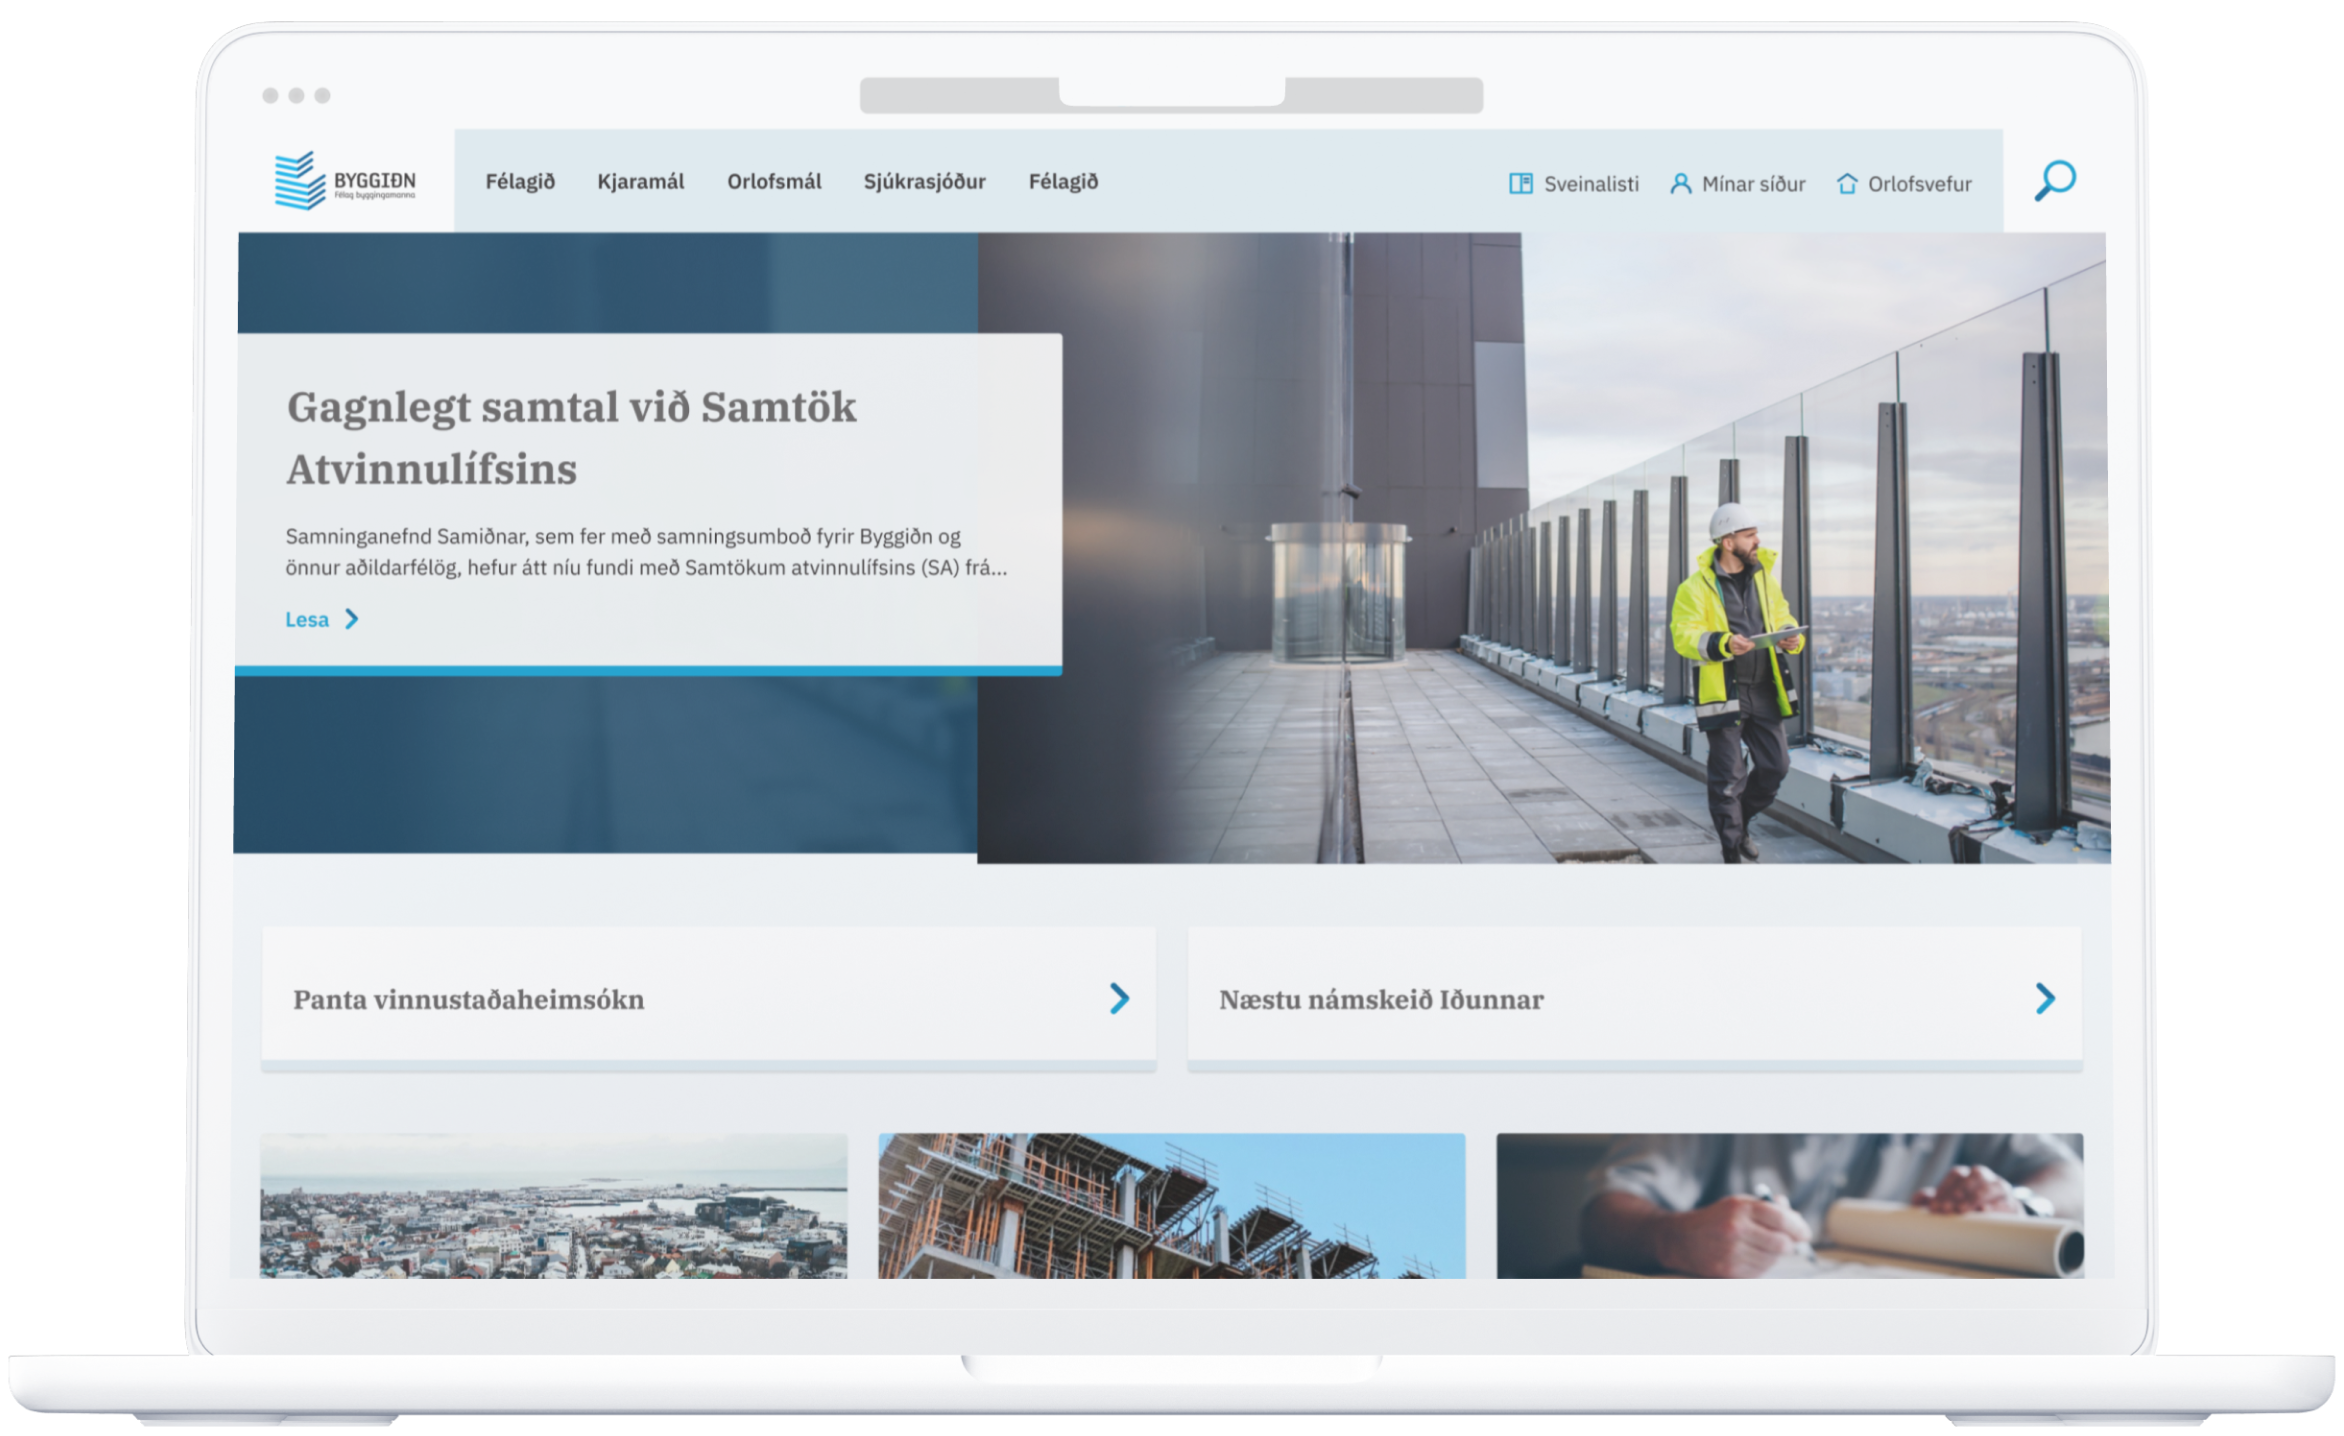
Task: Open the Kjaramál menu
Action: click(641, 182)
